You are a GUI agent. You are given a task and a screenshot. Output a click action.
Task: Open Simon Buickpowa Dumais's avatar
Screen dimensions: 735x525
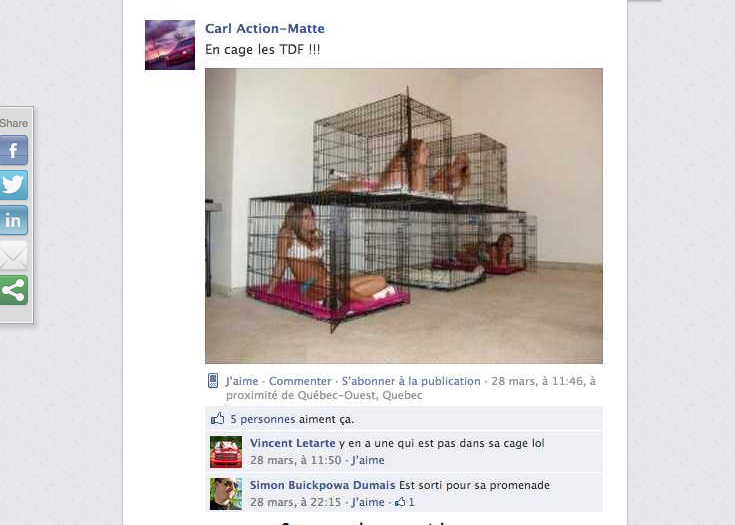(226, 494)
